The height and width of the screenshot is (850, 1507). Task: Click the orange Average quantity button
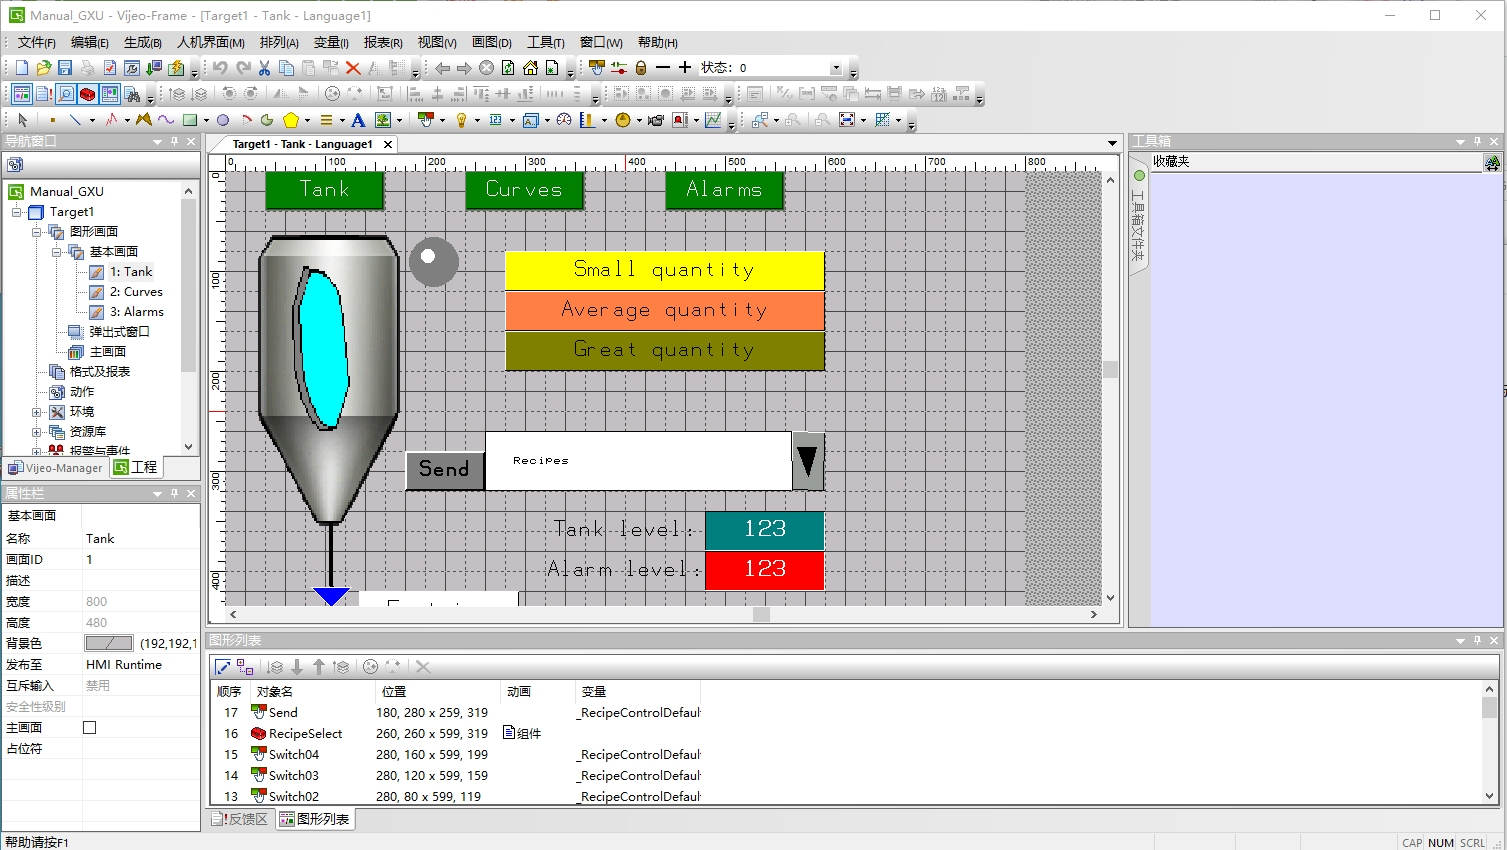pyautogui.click(x=665, y=310)
